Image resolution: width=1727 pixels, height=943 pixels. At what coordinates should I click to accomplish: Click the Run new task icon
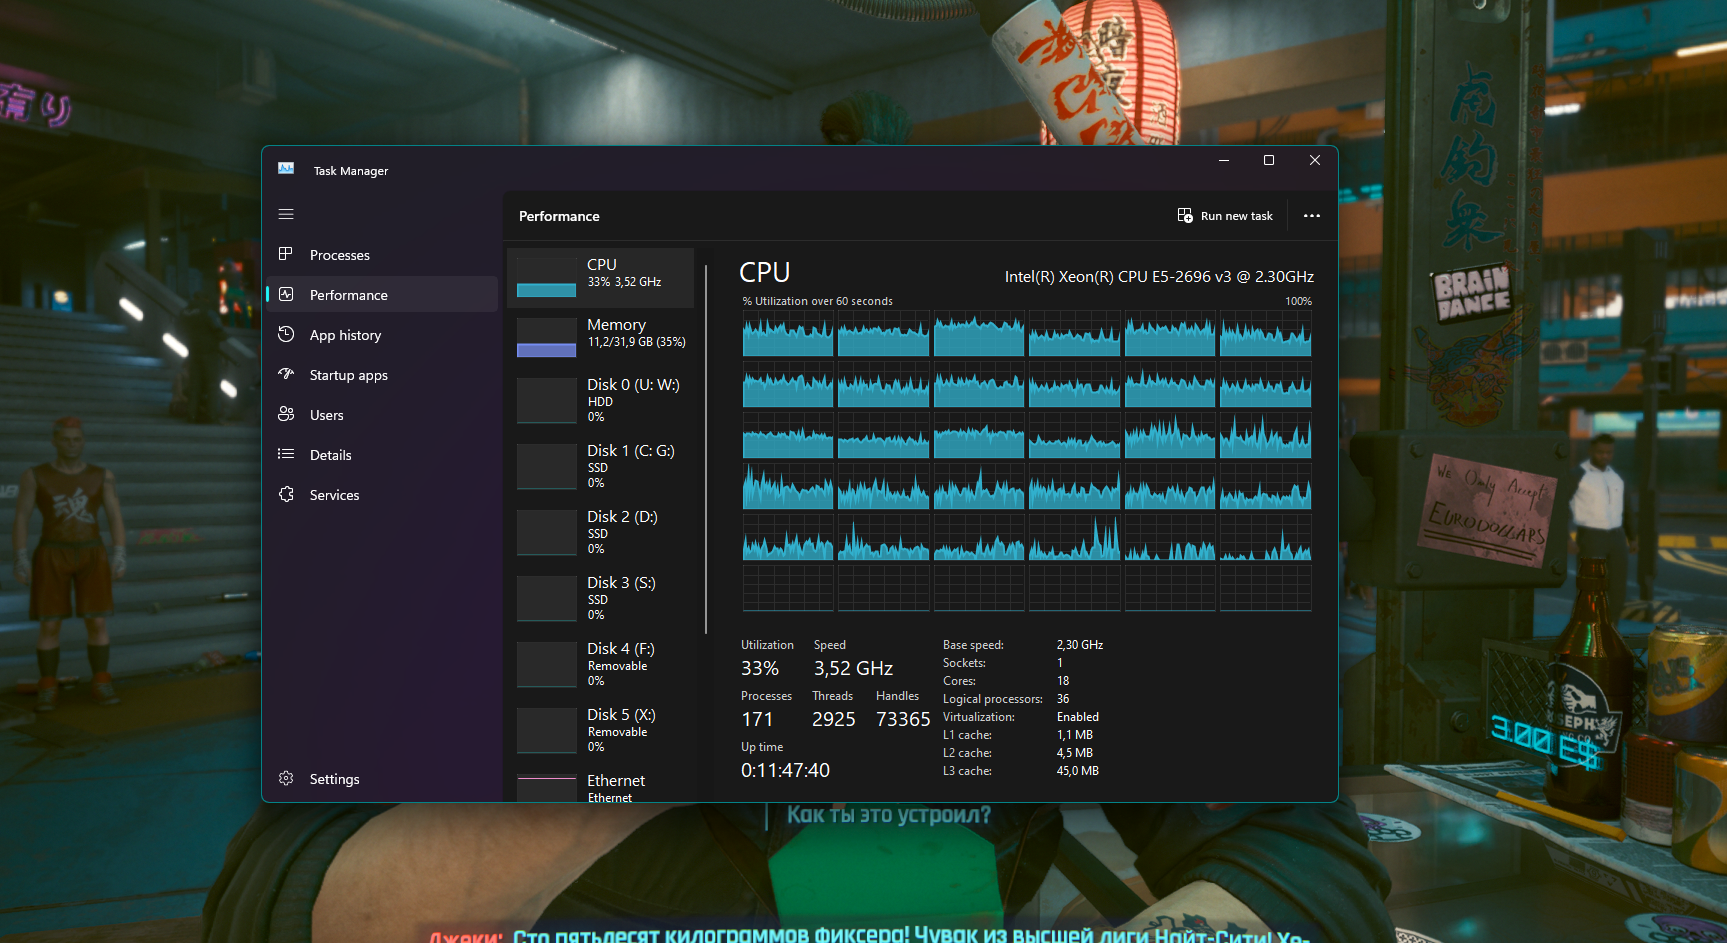coord(1185,216)
